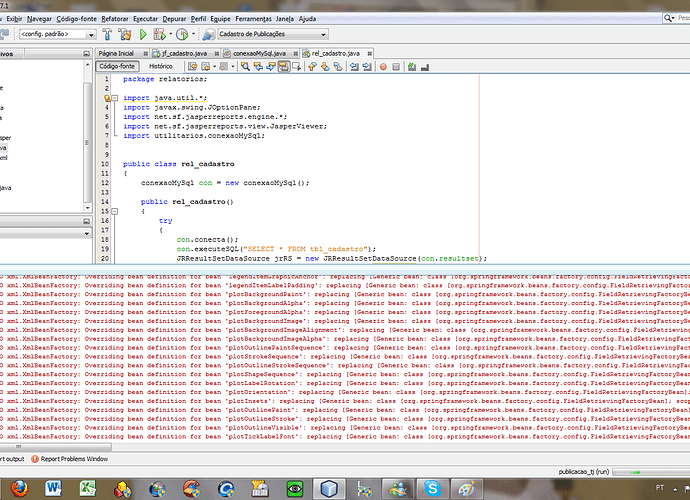Click the Debug Project icon

(x=159, y=34)
